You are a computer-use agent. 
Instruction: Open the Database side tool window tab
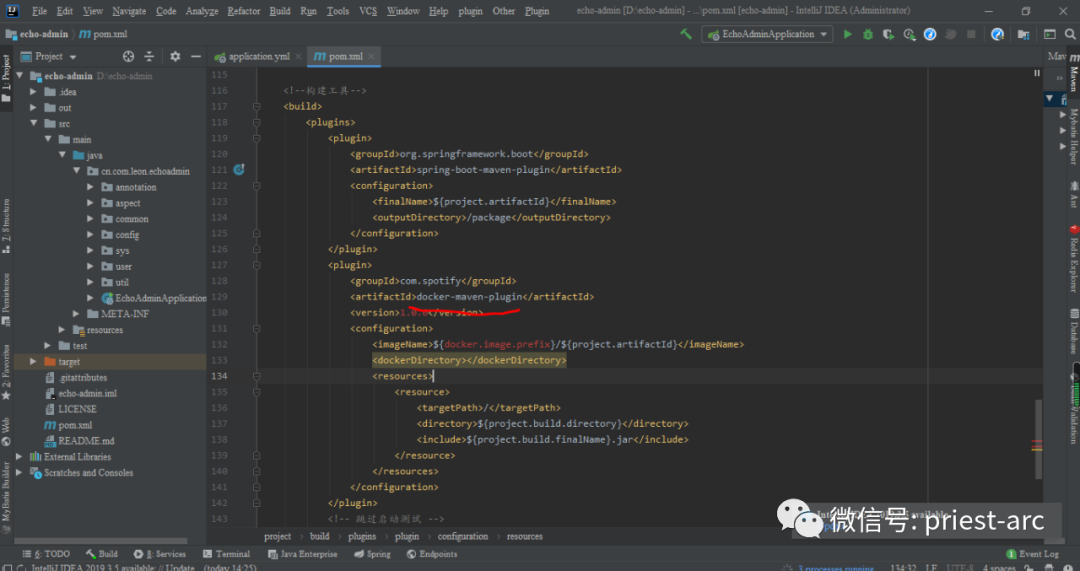[x=1074, y=332]
